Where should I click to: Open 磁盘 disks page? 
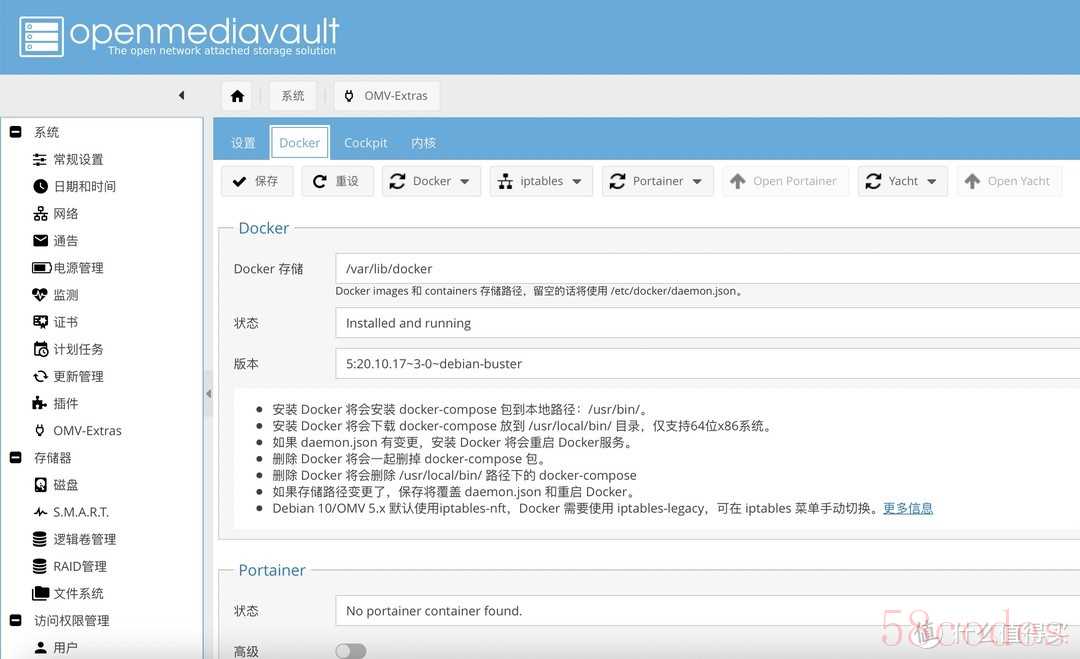tap(56, 485)
